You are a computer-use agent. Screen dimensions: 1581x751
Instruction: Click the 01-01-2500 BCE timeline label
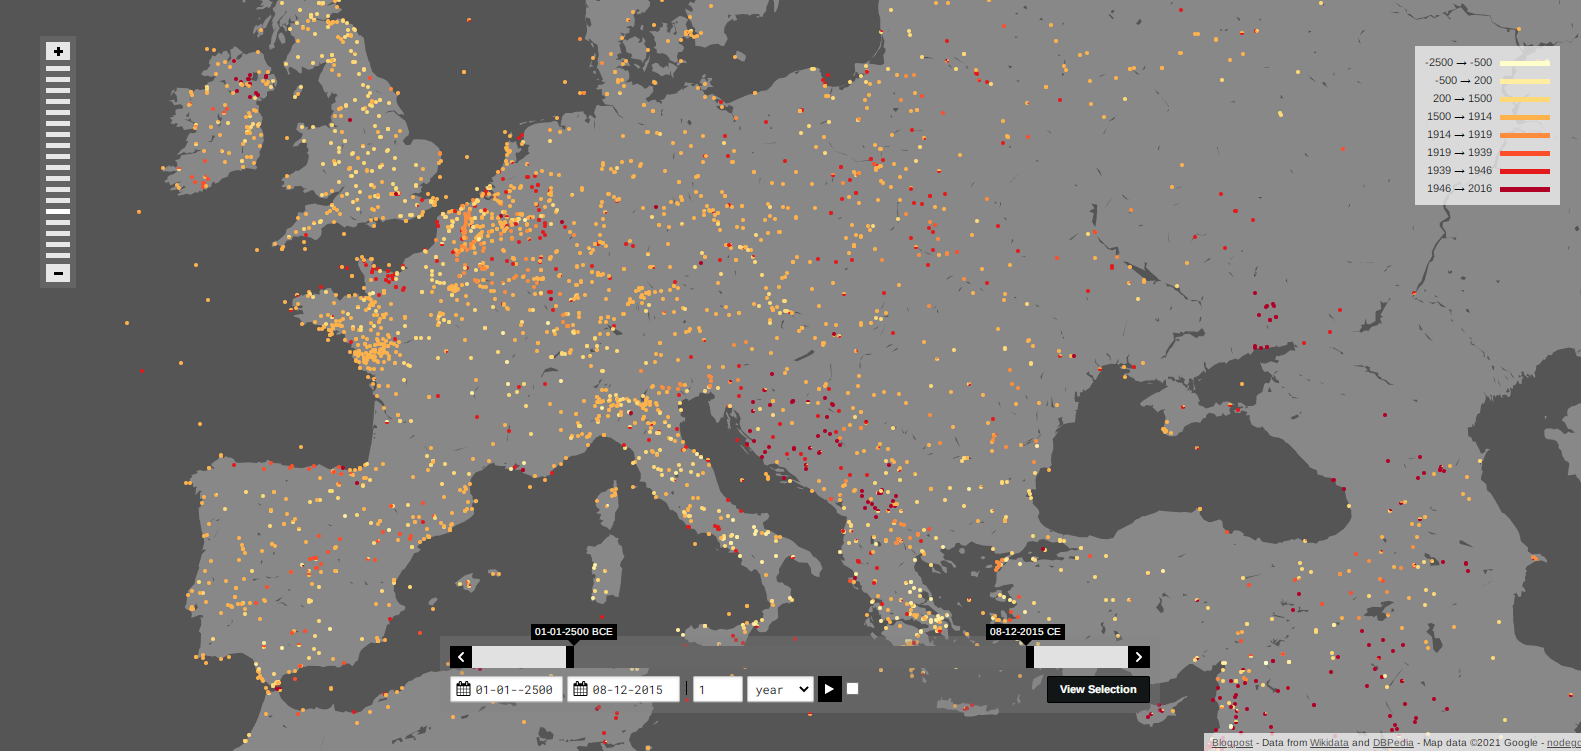574,632
